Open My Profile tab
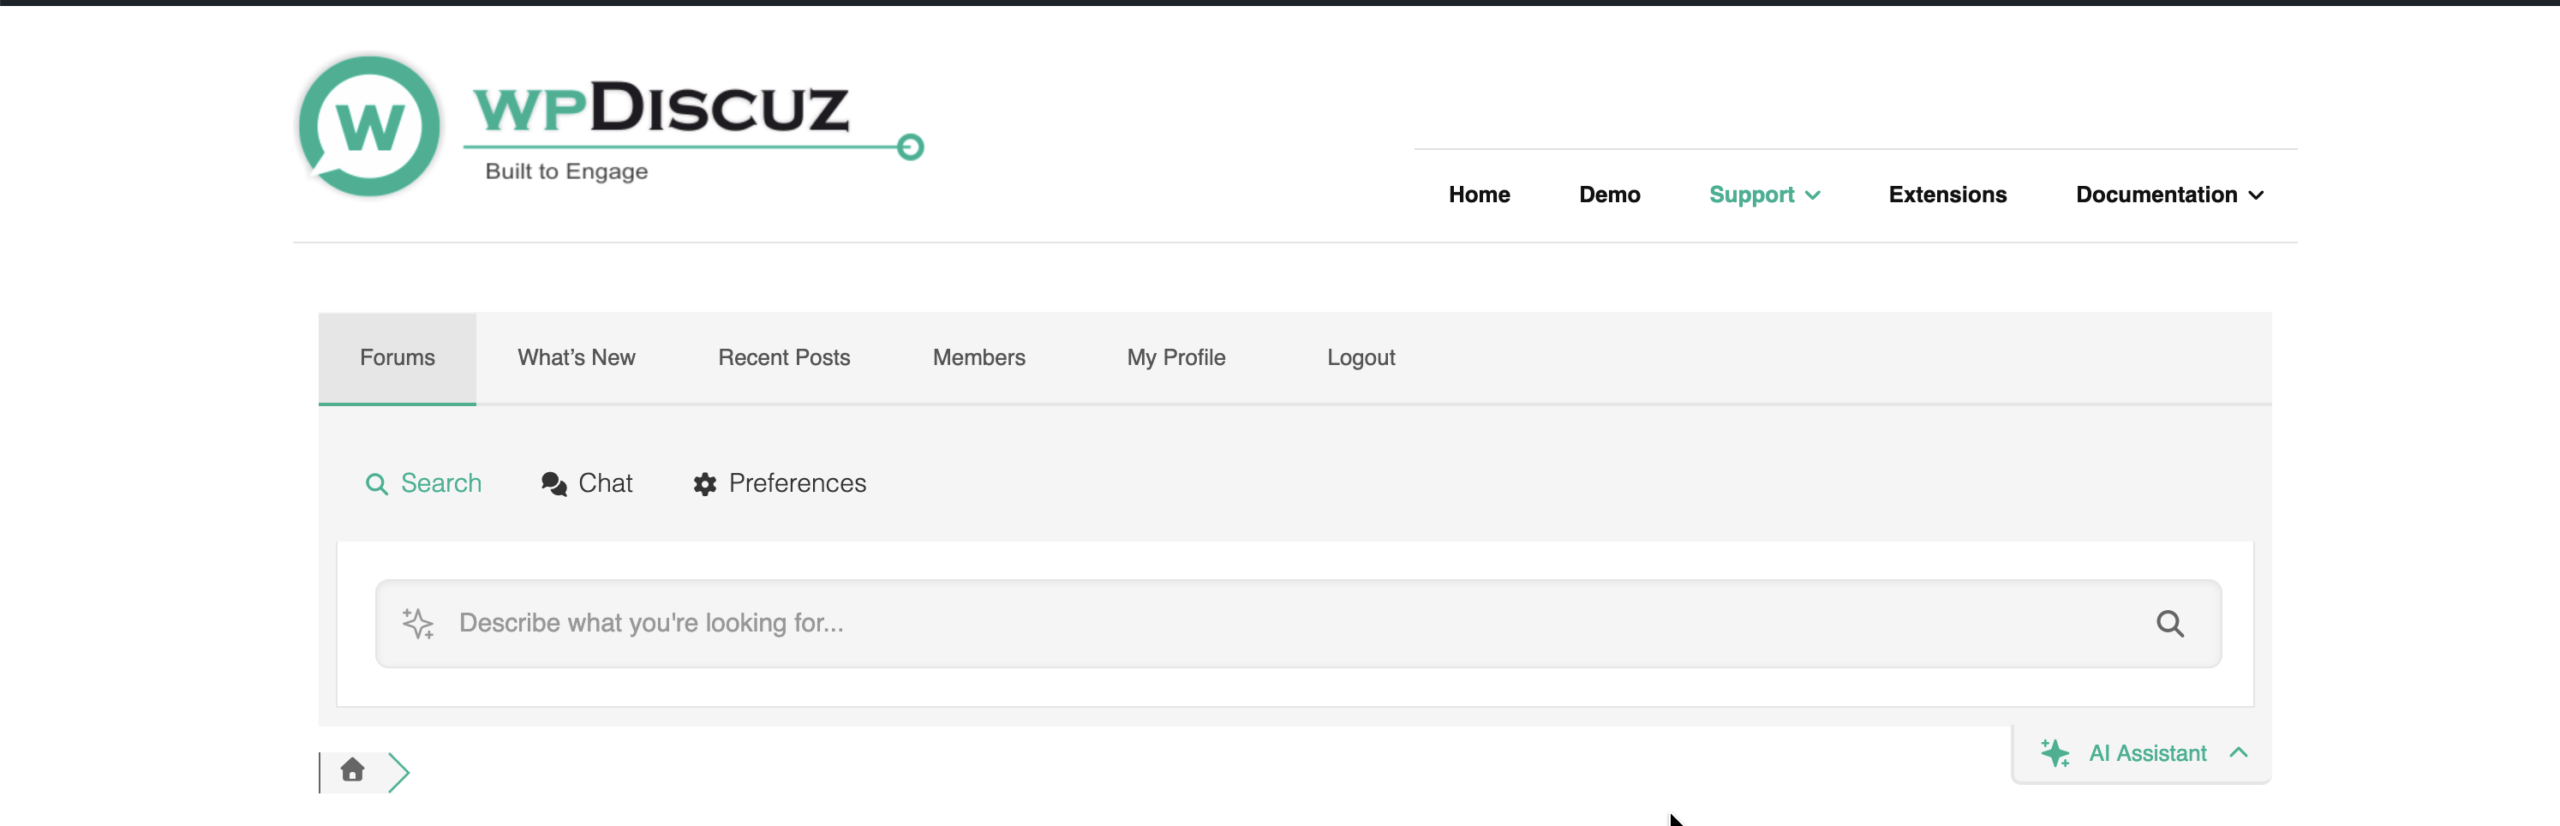Screen dimensions: 2560x826 [x=1175, y=358]
